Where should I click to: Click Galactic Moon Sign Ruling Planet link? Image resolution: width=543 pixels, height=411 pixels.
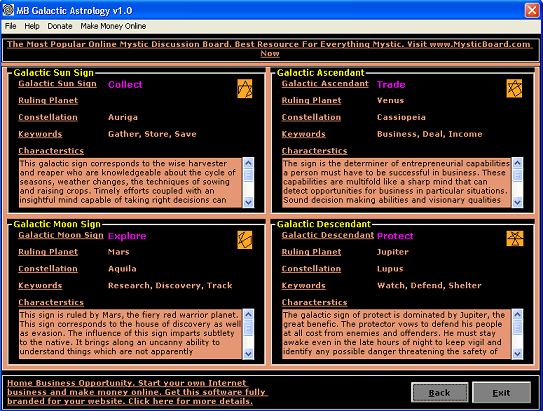click(48, 252)
